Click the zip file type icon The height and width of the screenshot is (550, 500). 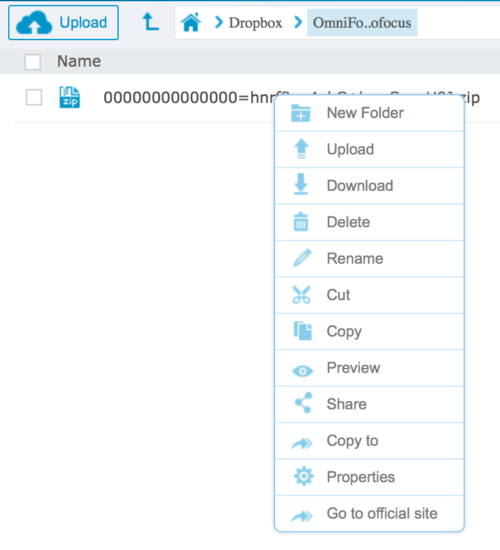pos(69,98)
